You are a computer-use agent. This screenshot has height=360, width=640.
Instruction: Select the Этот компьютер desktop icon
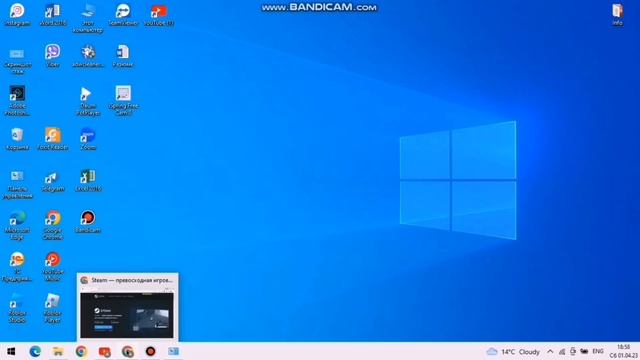pos(88,18)
